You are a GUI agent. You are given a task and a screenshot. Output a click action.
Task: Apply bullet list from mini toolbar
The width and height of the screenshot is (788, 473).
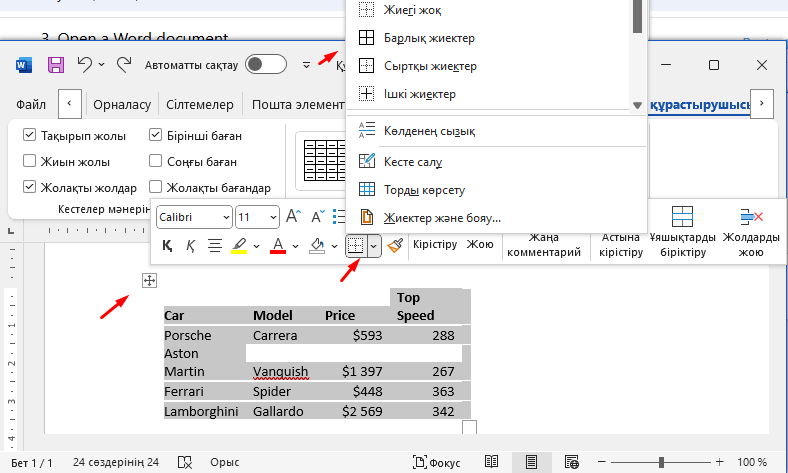[x=339, y=217]
